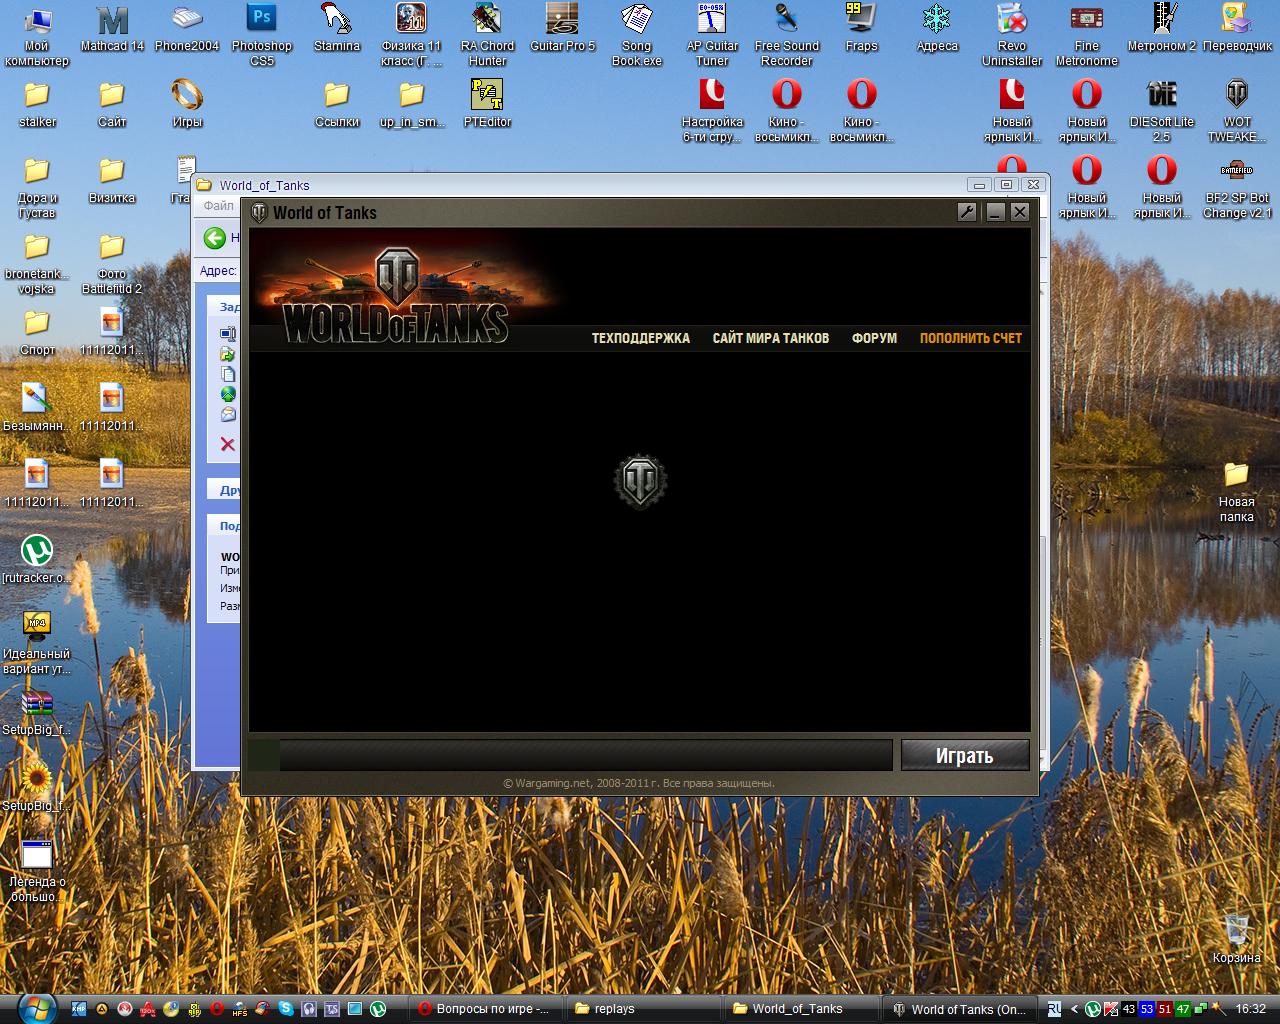Viewport: 1280px width, 1024px height.
Task: Select the Phone2004 desktop icon
Action: tap(187, 29)
